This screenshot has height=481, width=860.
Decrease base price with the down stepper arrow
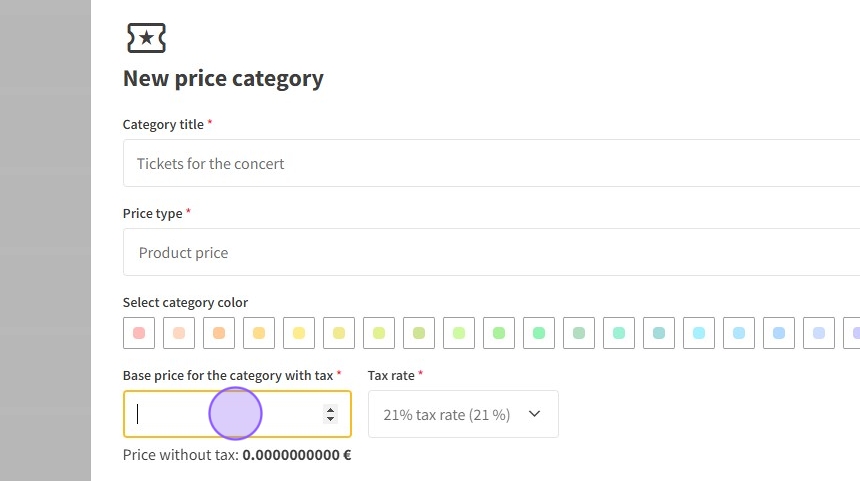[x=331, y=419]
